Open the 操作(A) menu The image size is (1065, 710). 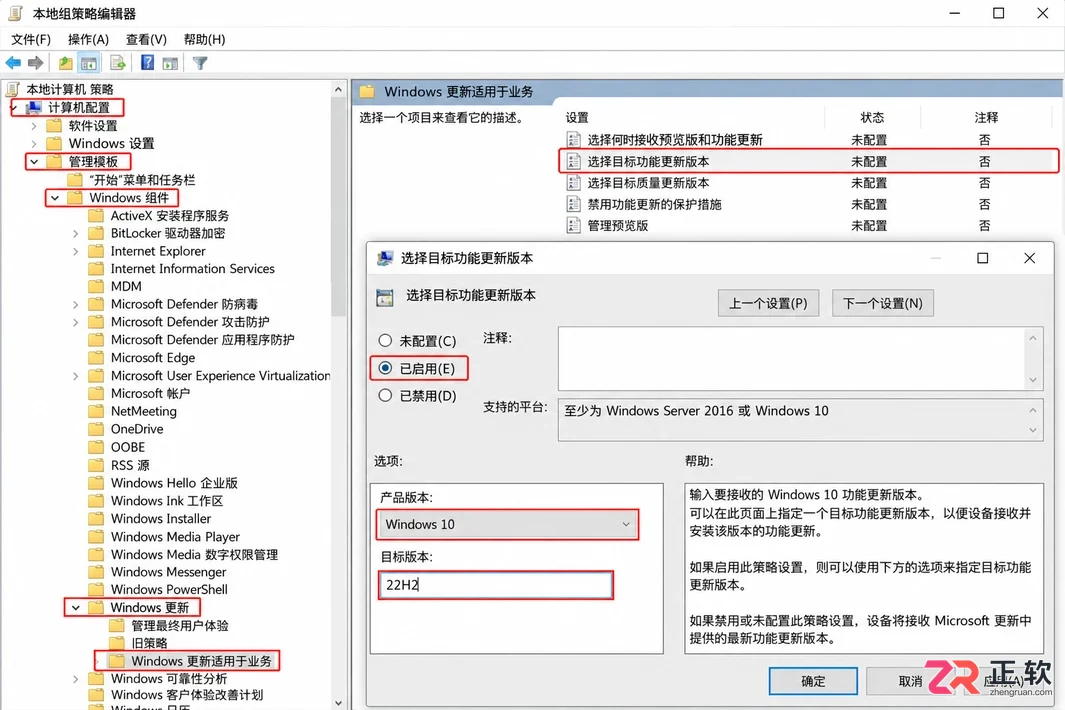pos(88,39)
